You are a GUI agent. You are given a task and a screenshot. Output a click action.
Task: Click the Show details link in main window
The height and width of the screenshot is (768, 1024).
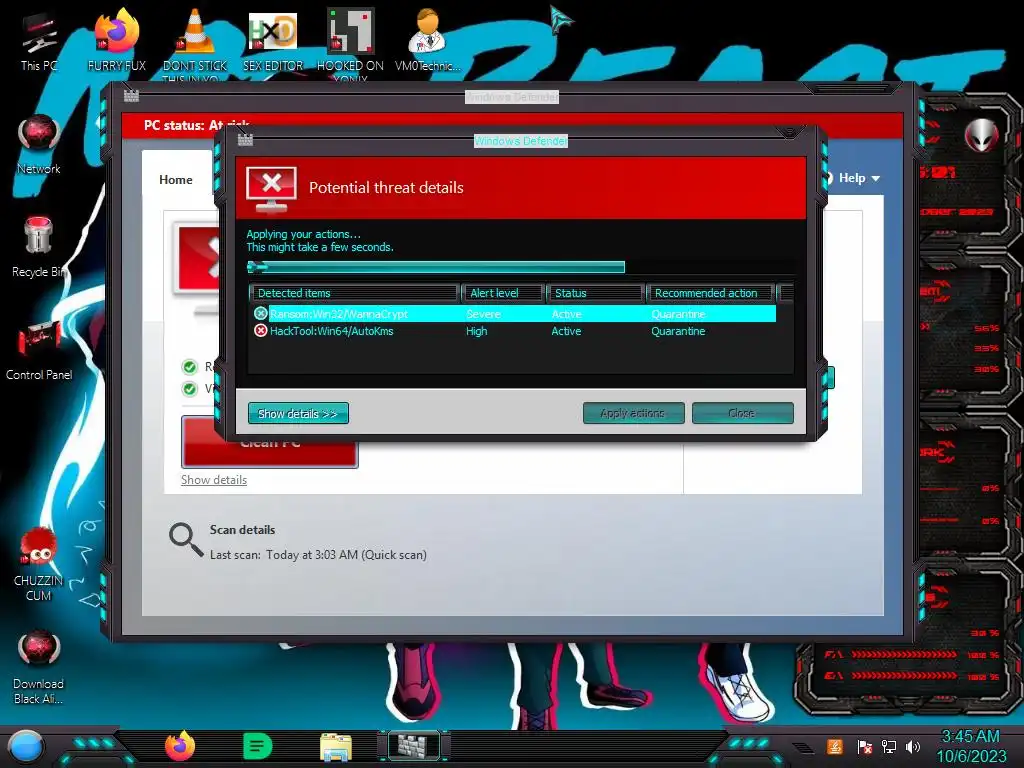214,480
